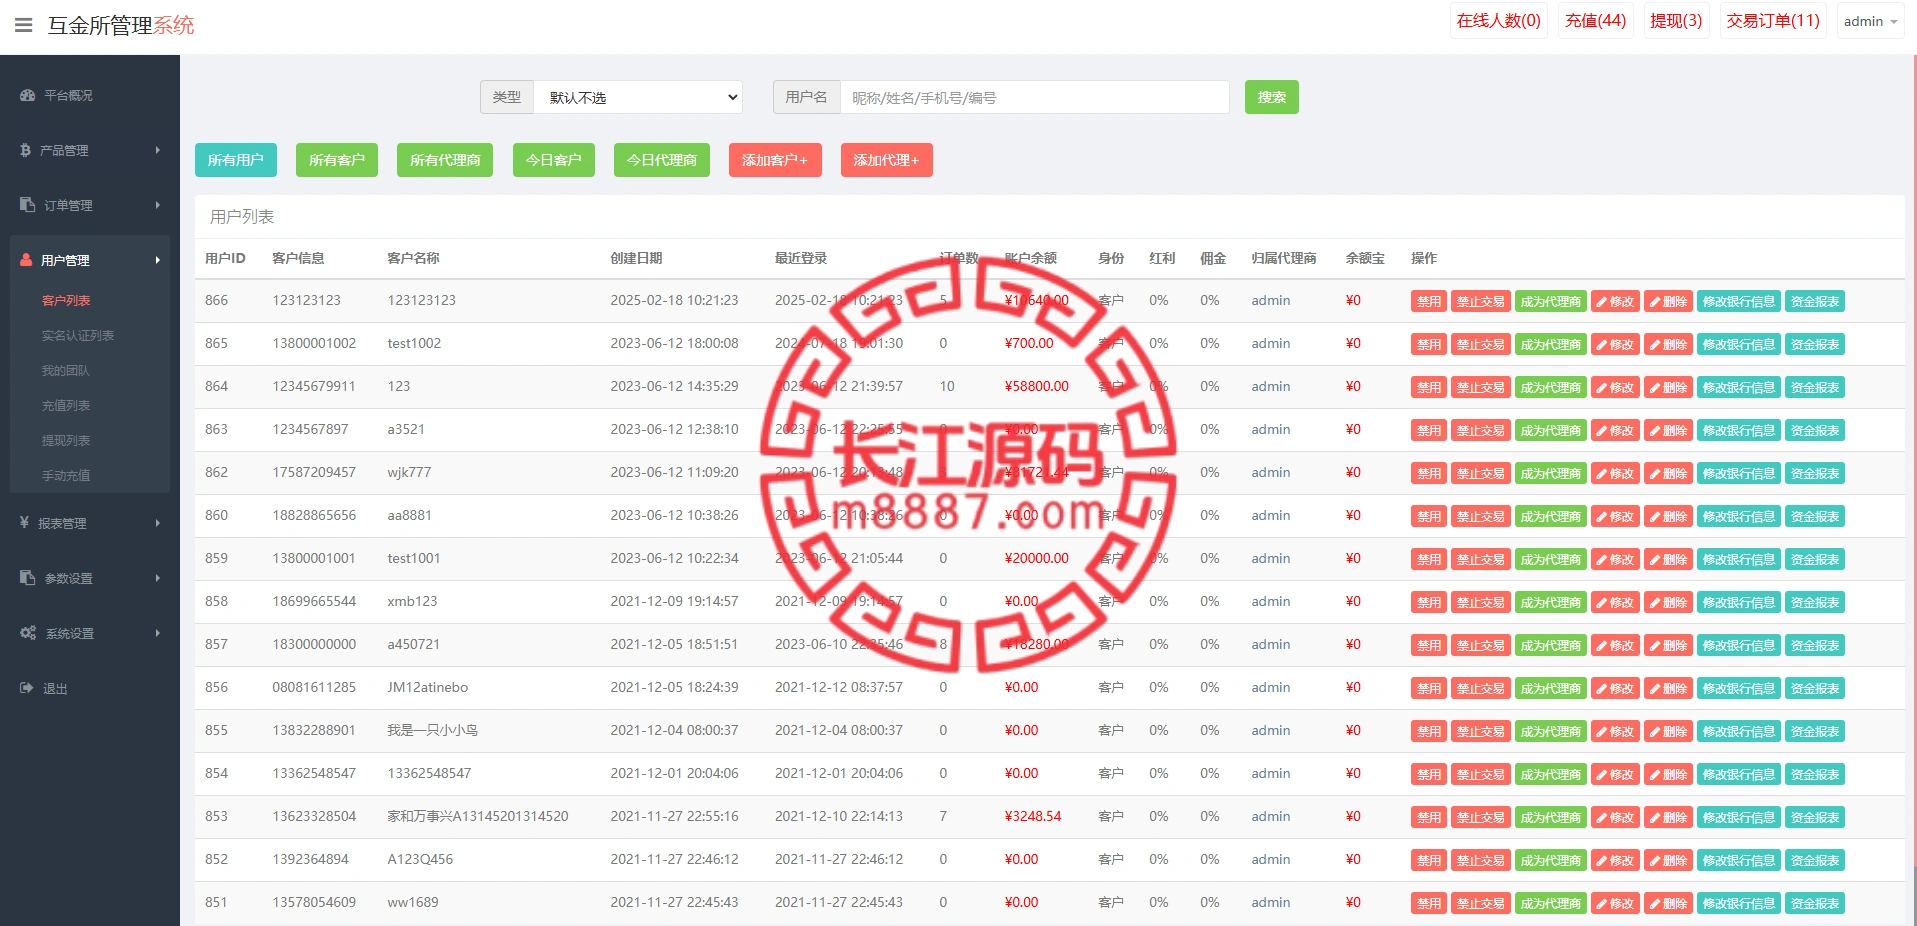Click 禁止交易 for user 865
This screenshot has height=926, width=1917.
[1480, 344]
